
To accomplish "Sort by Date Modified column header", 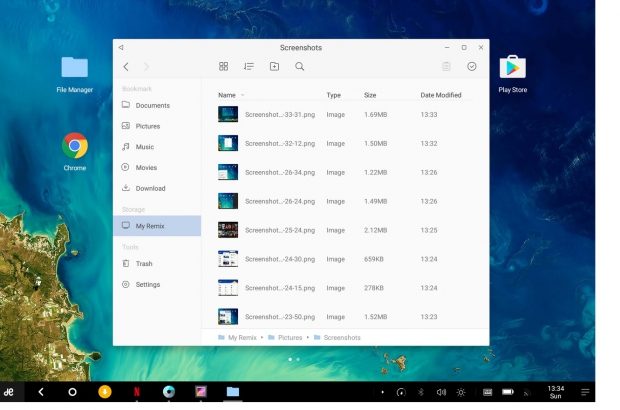I will [x=441, y=95].
